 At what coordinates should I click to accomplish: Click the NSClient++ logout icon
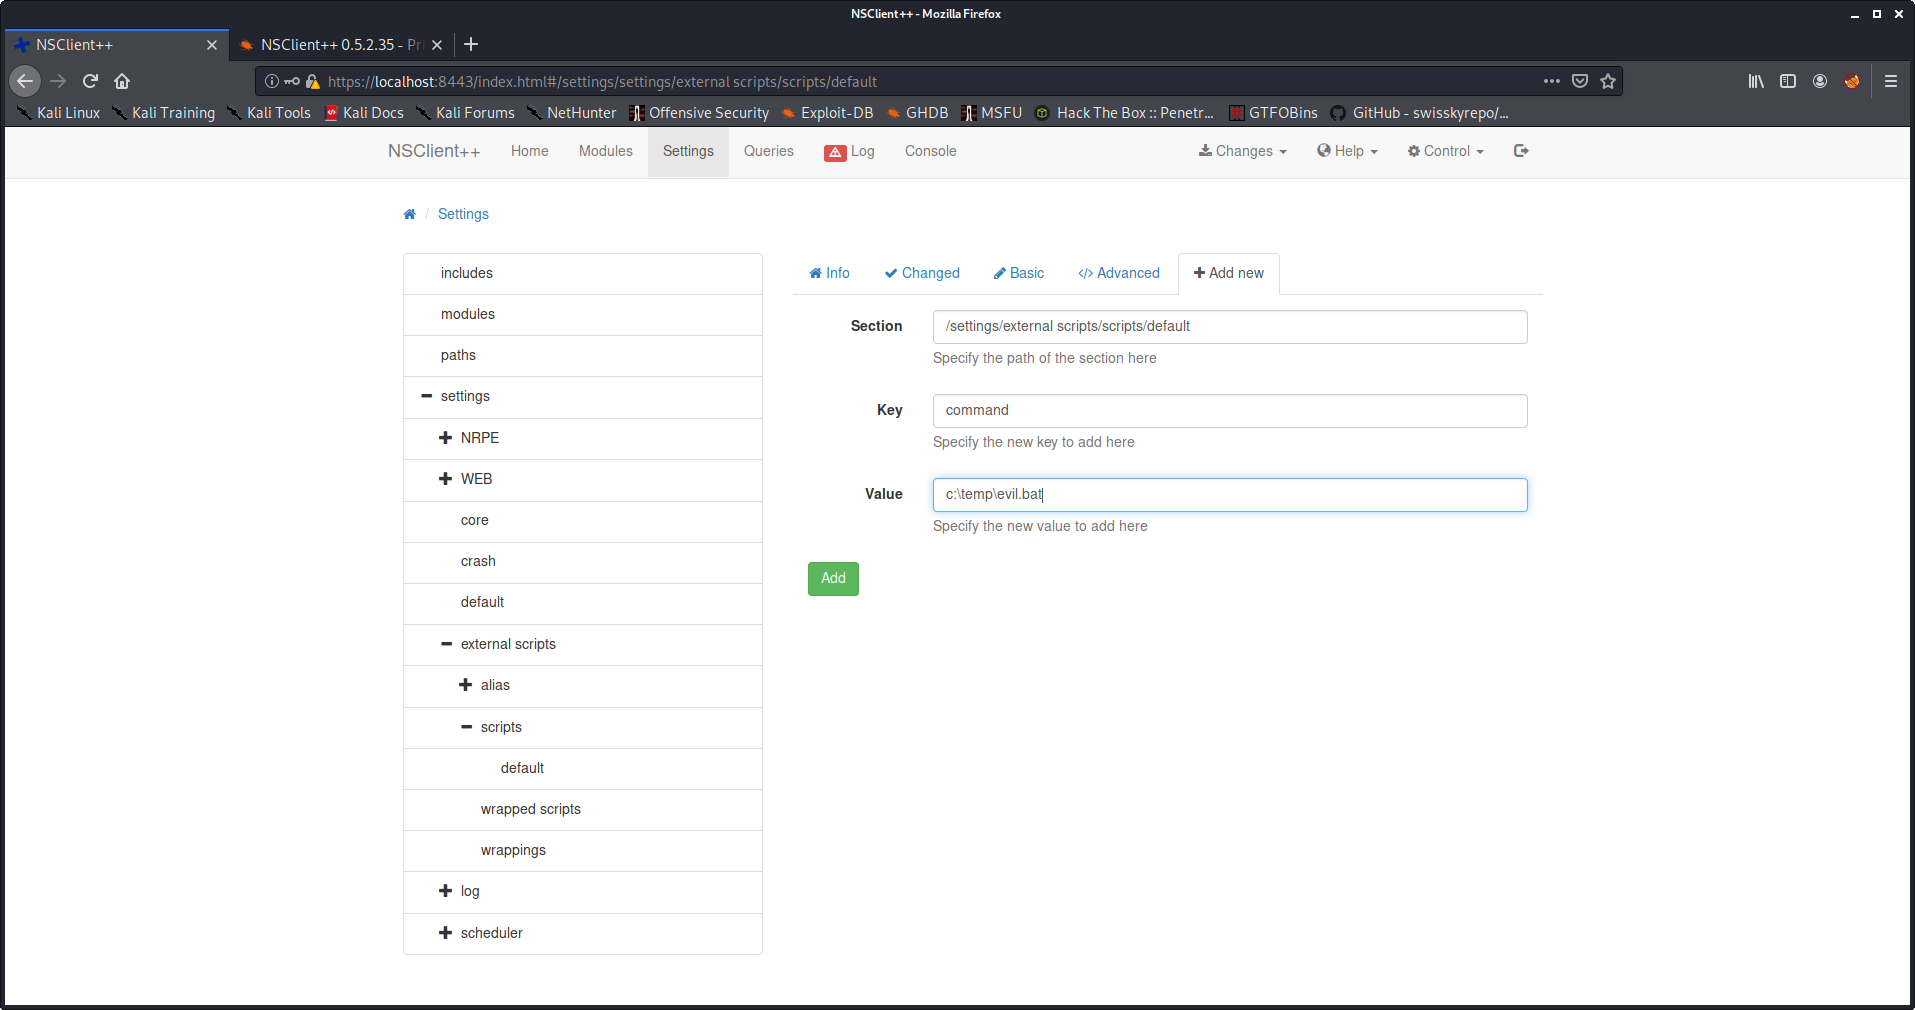(x=1521, y=151)
